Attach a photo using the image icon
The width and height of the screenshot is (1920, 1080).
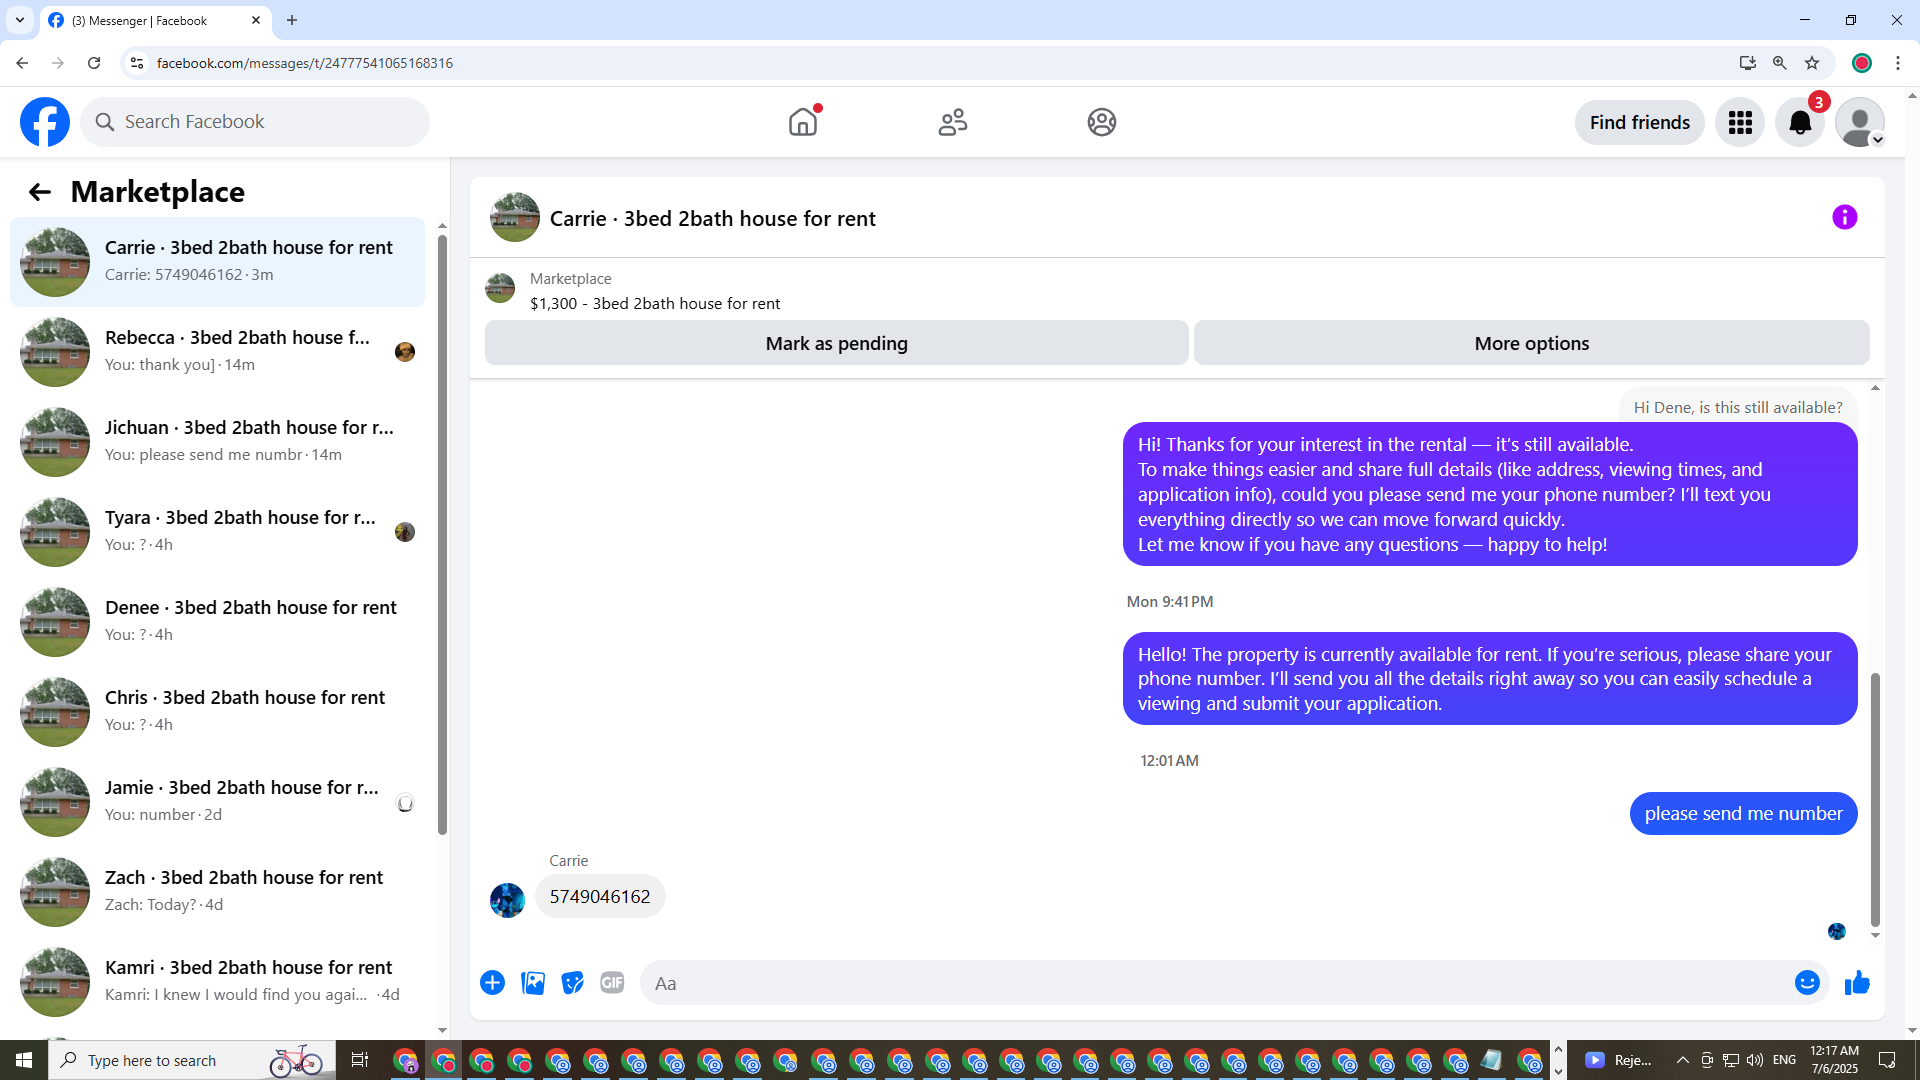pos(533,983)
